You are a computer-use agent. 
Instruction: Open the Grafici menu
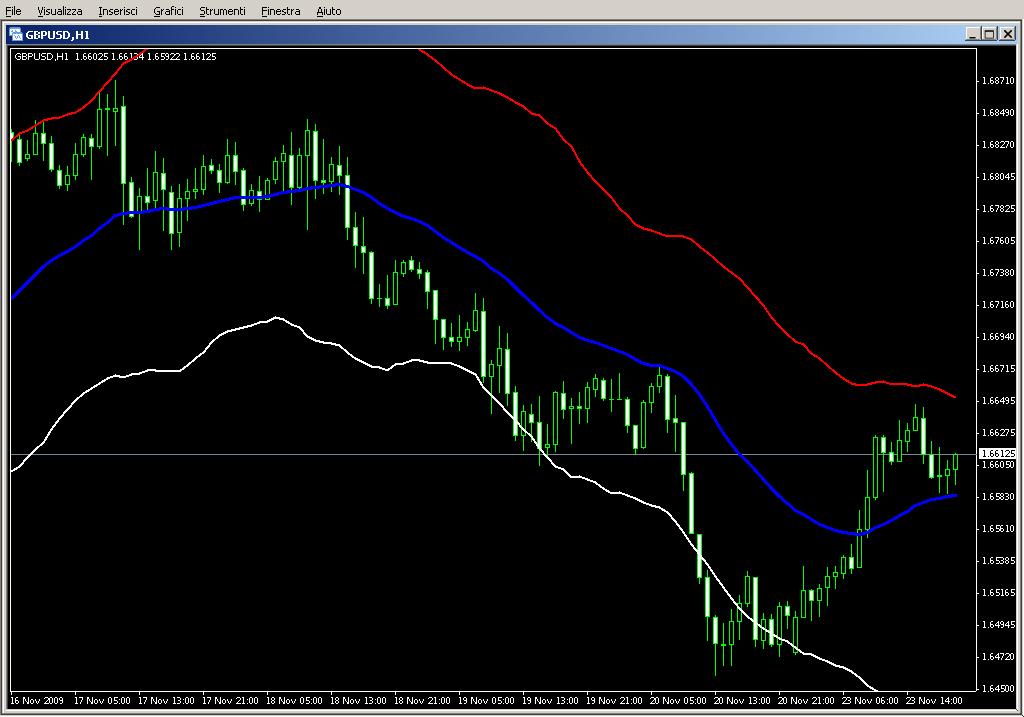pyautogui.click(x=168, y=11)
